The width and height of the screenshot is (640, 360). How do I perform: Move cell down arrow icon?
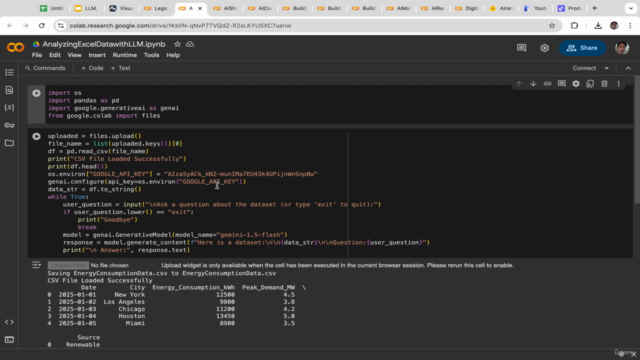(533, 84)
